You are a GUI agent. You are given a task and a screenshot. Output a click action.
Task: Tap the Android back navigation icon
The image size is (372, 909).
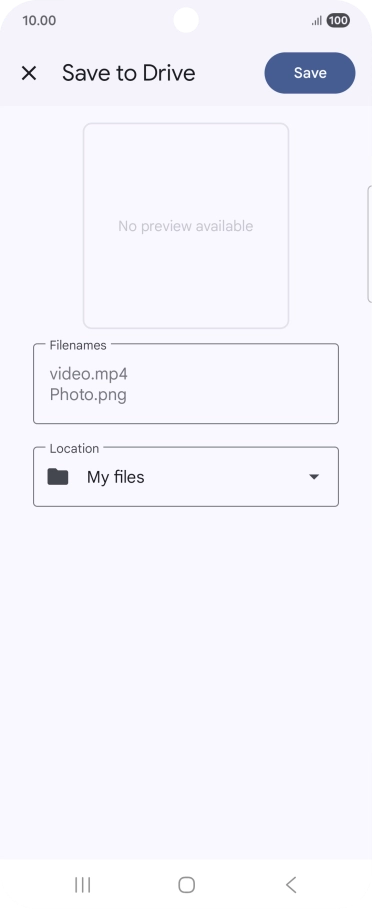tap(291, 885)
